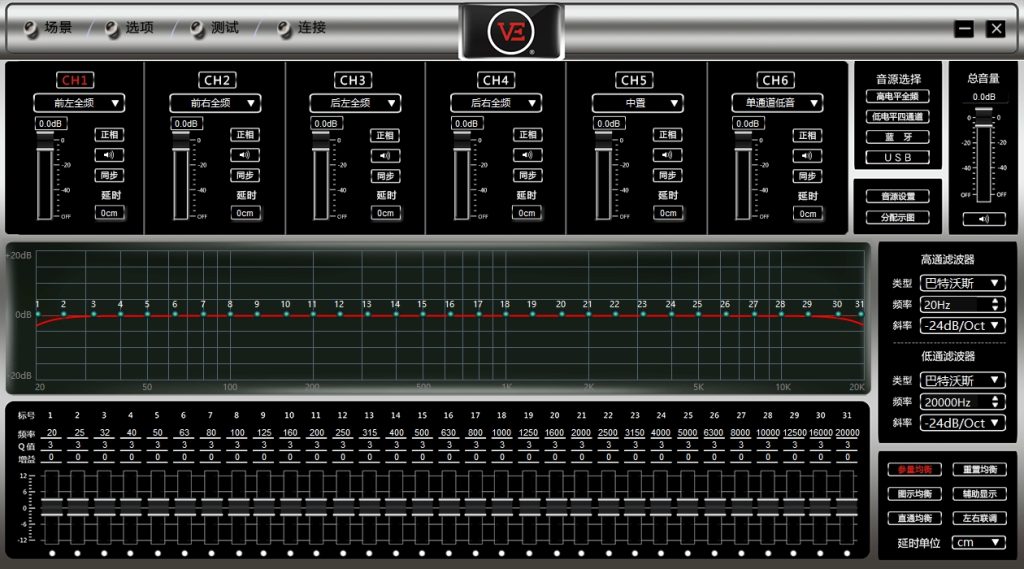Minimize the application window
The image size is (1024, 569).
click(964, 29)
